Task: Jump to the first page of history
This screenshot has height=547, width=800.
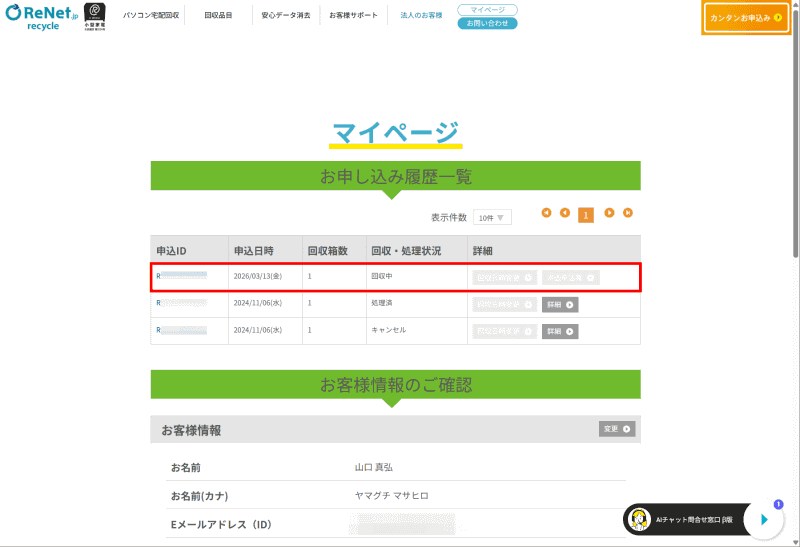Action: tap(546, 213)
